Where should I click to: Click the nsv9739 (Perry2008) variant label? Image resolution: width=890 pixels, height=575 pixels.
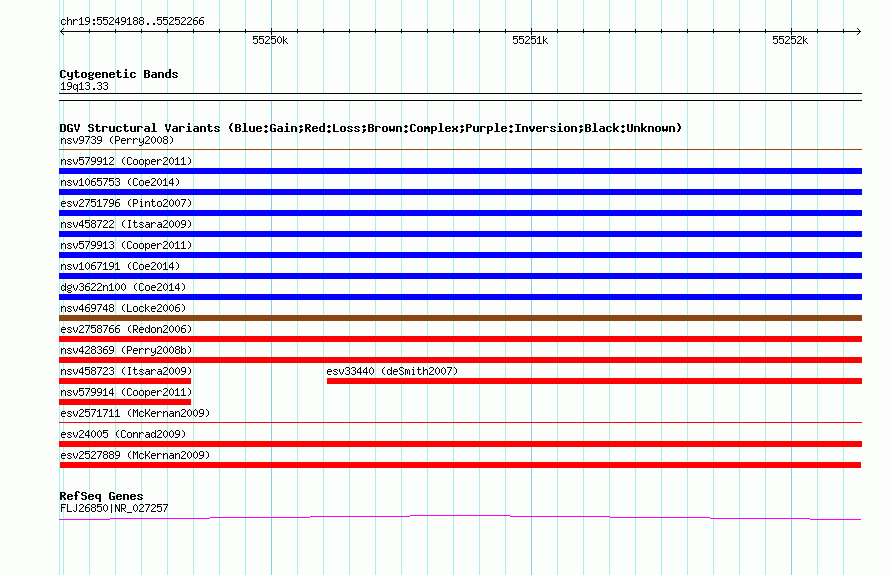click(x=117, y=140)
